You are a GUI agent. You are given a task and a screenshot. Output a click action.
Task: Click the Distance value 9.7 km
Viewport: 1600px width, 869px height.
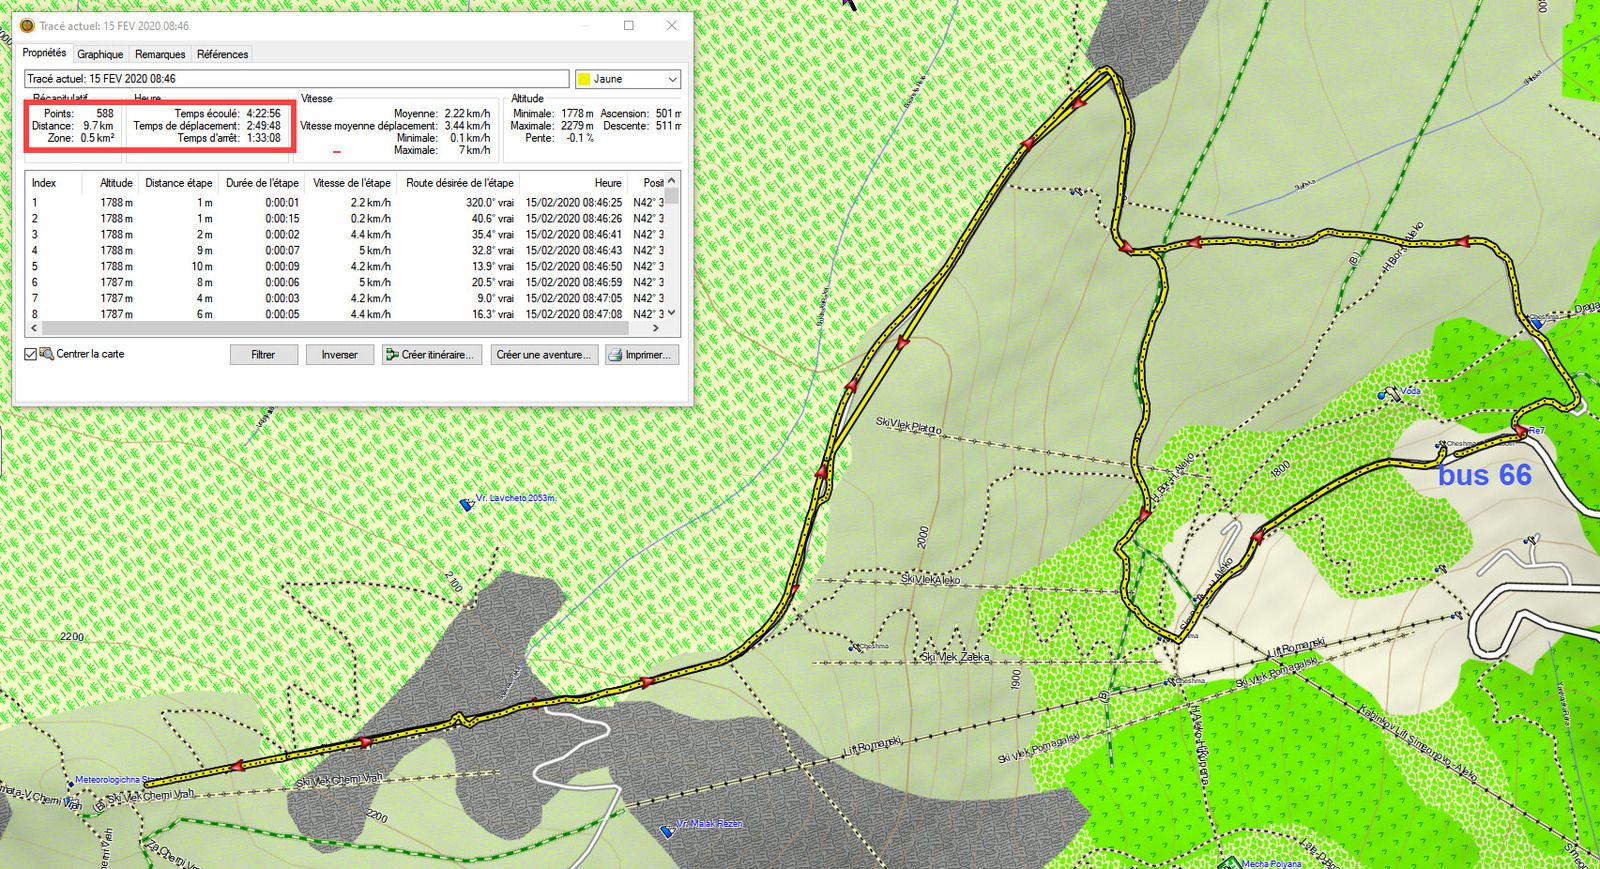point(98,126)
